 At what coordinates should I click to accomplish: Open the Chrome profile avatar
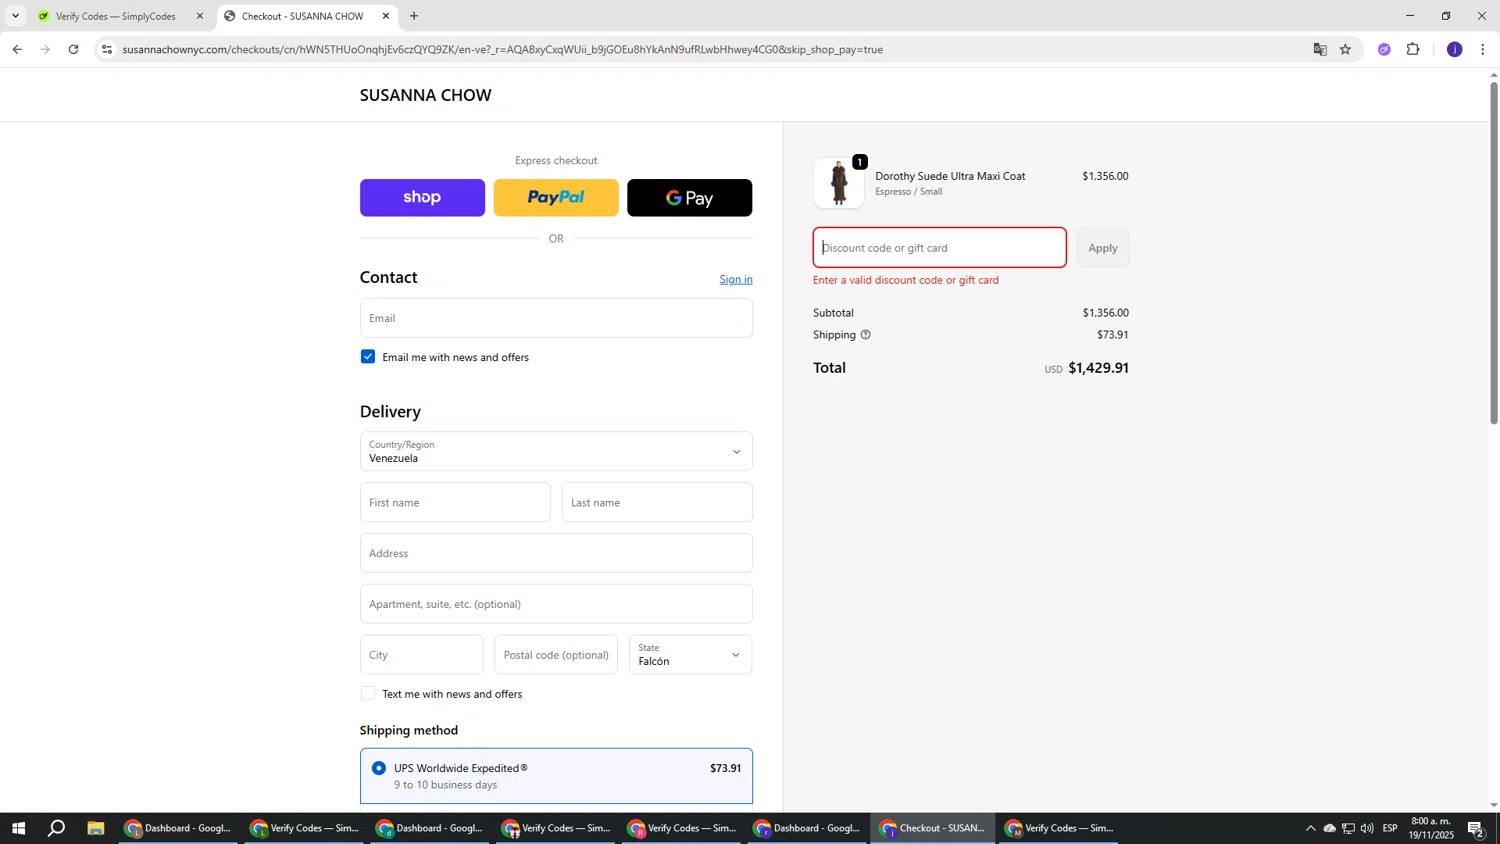click(1454, 49)
